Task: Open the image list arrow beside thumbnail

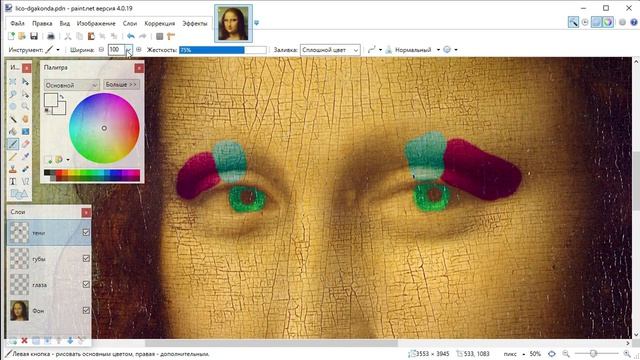Action: 256,23
